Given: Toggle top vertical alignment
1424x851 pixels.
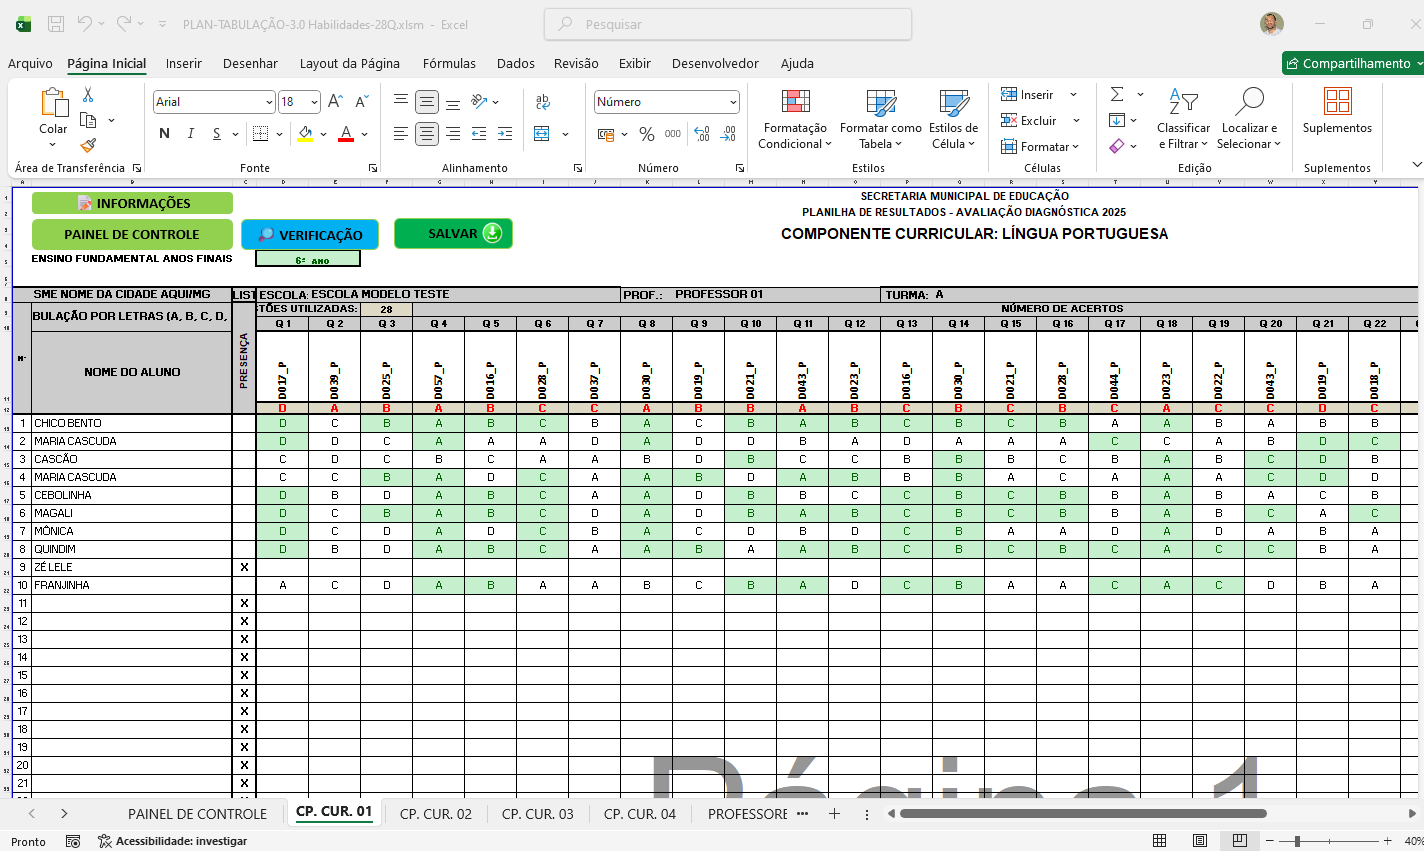Looking at the screenshot, I should click(x=401, y=101).
